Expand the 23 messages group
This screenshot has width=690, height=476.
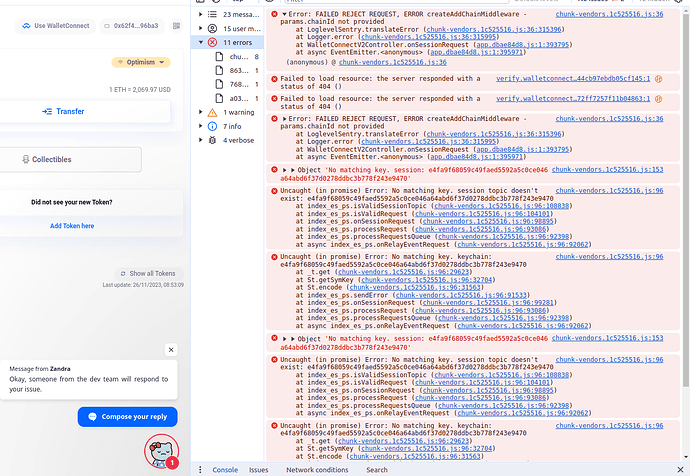point(201,15)
